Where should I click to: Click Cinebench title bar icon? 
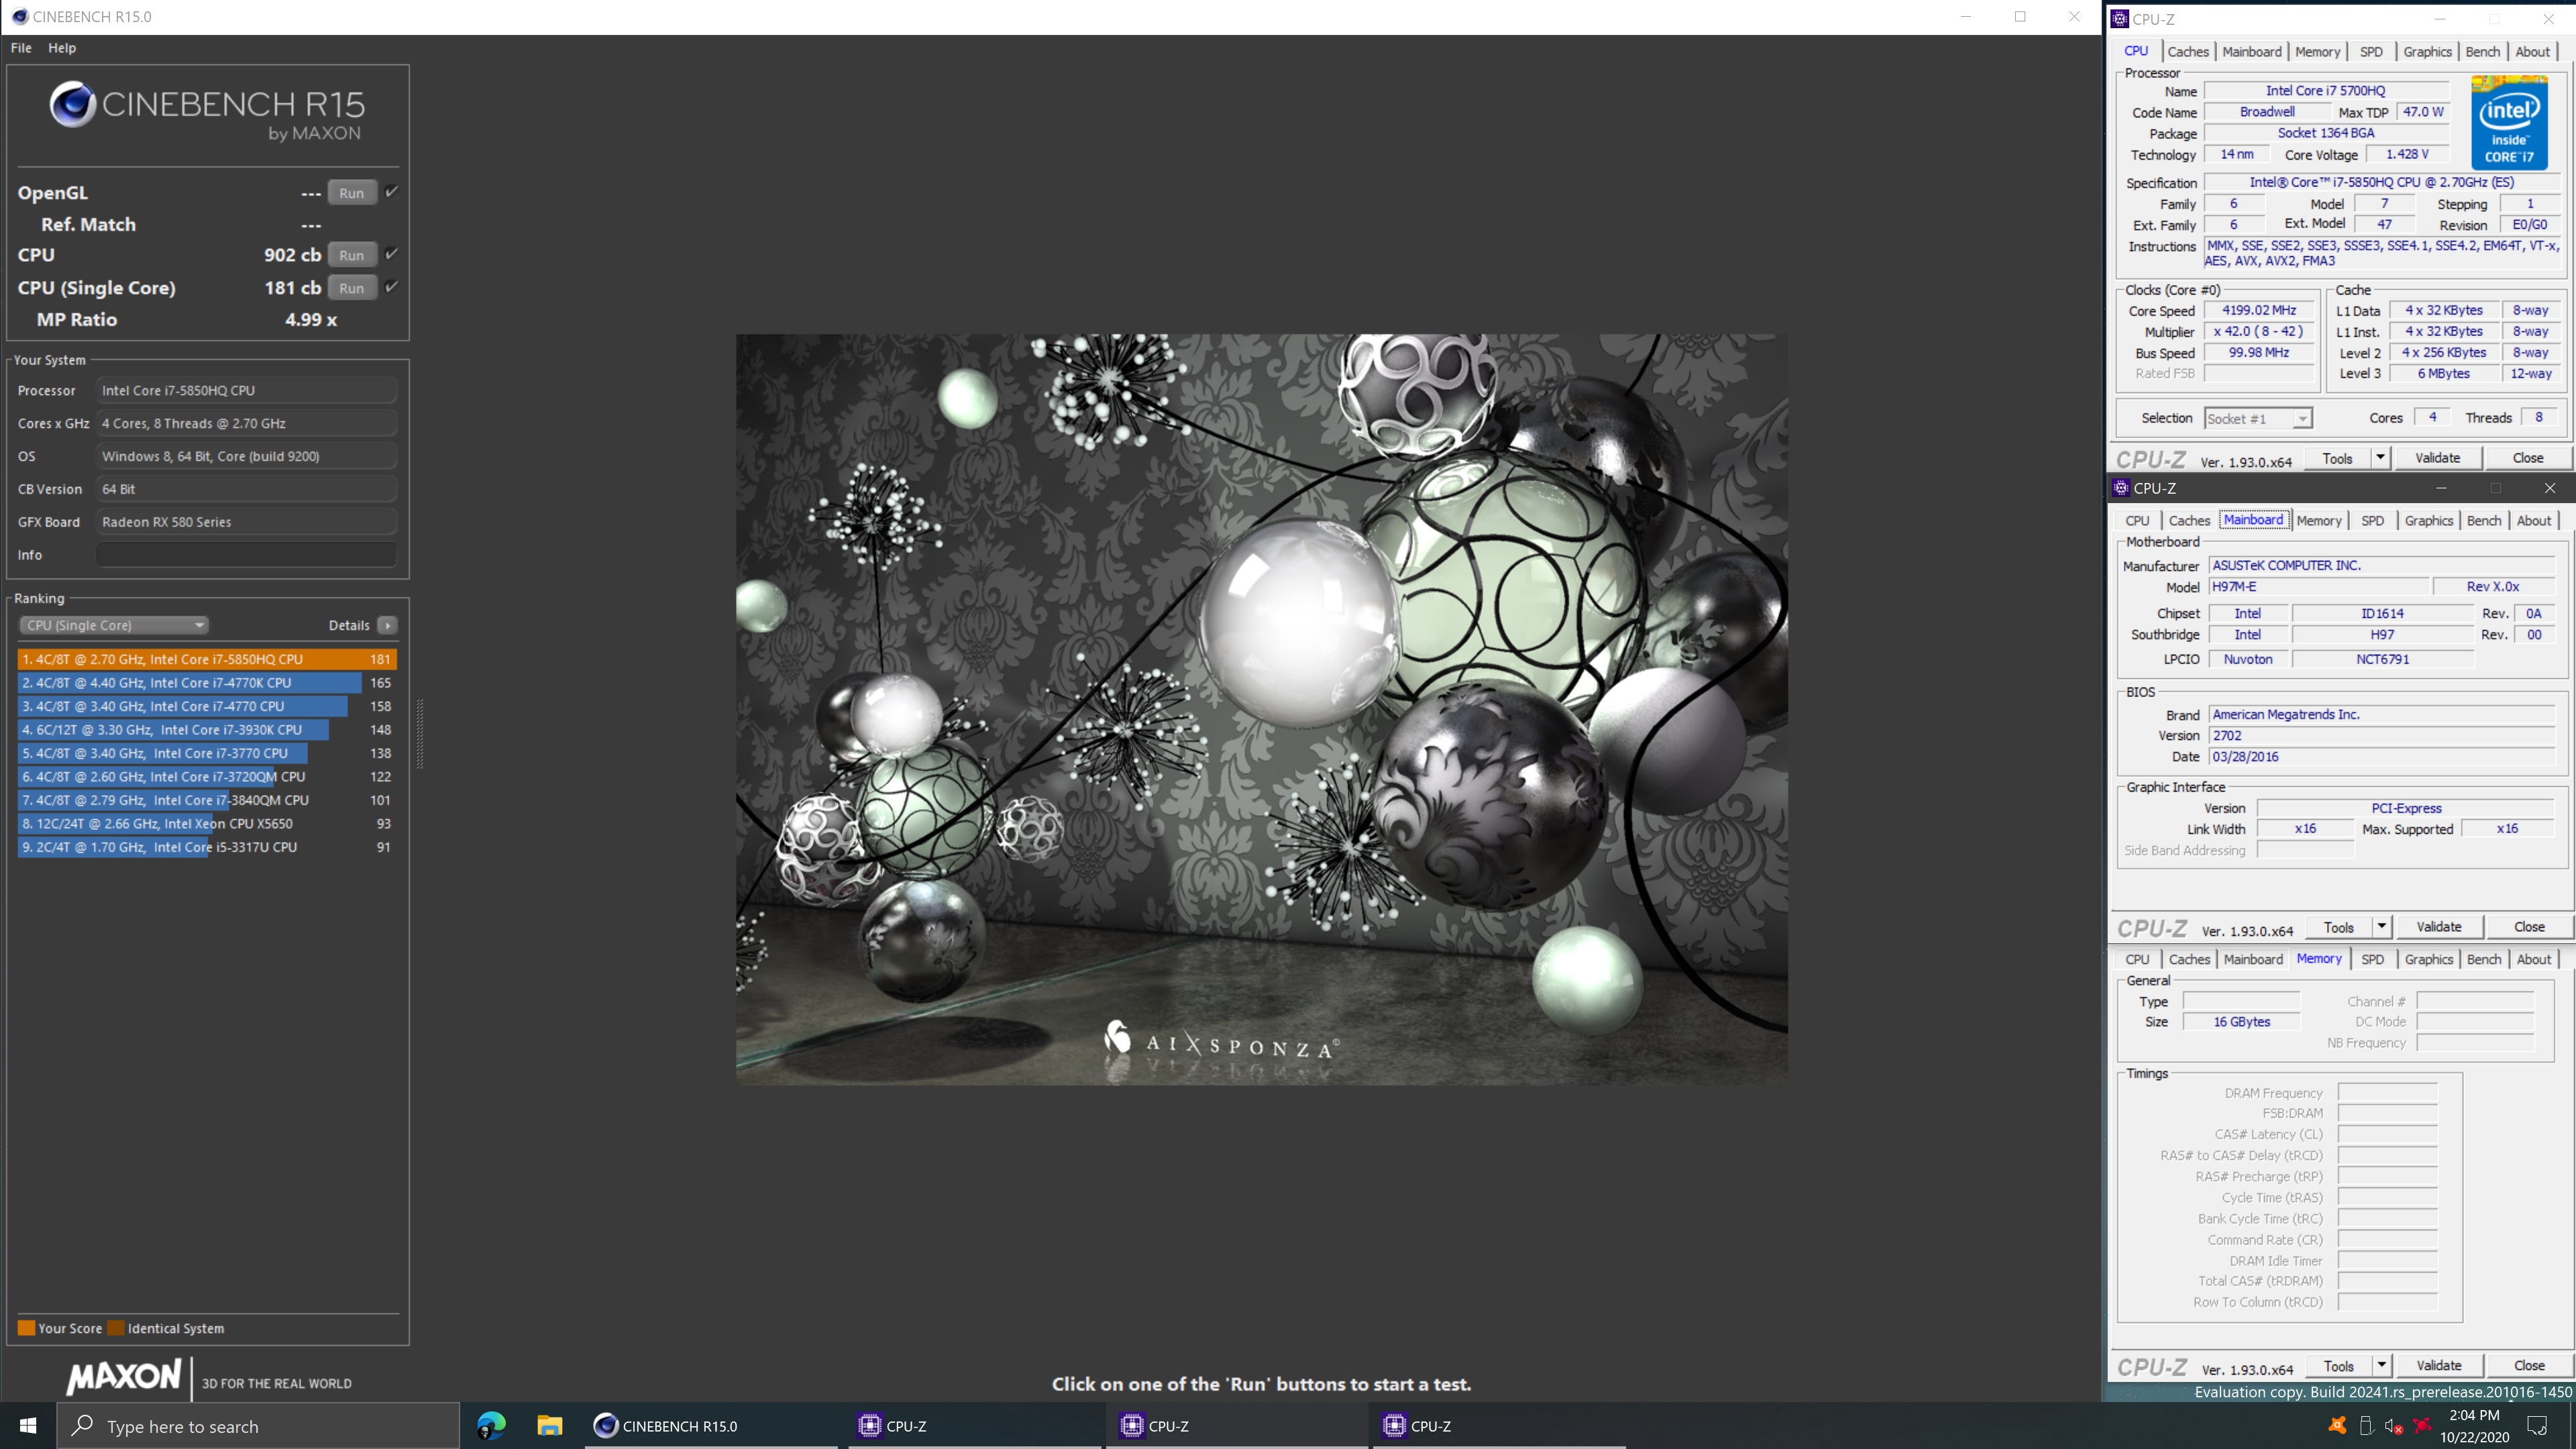point(19,17)
